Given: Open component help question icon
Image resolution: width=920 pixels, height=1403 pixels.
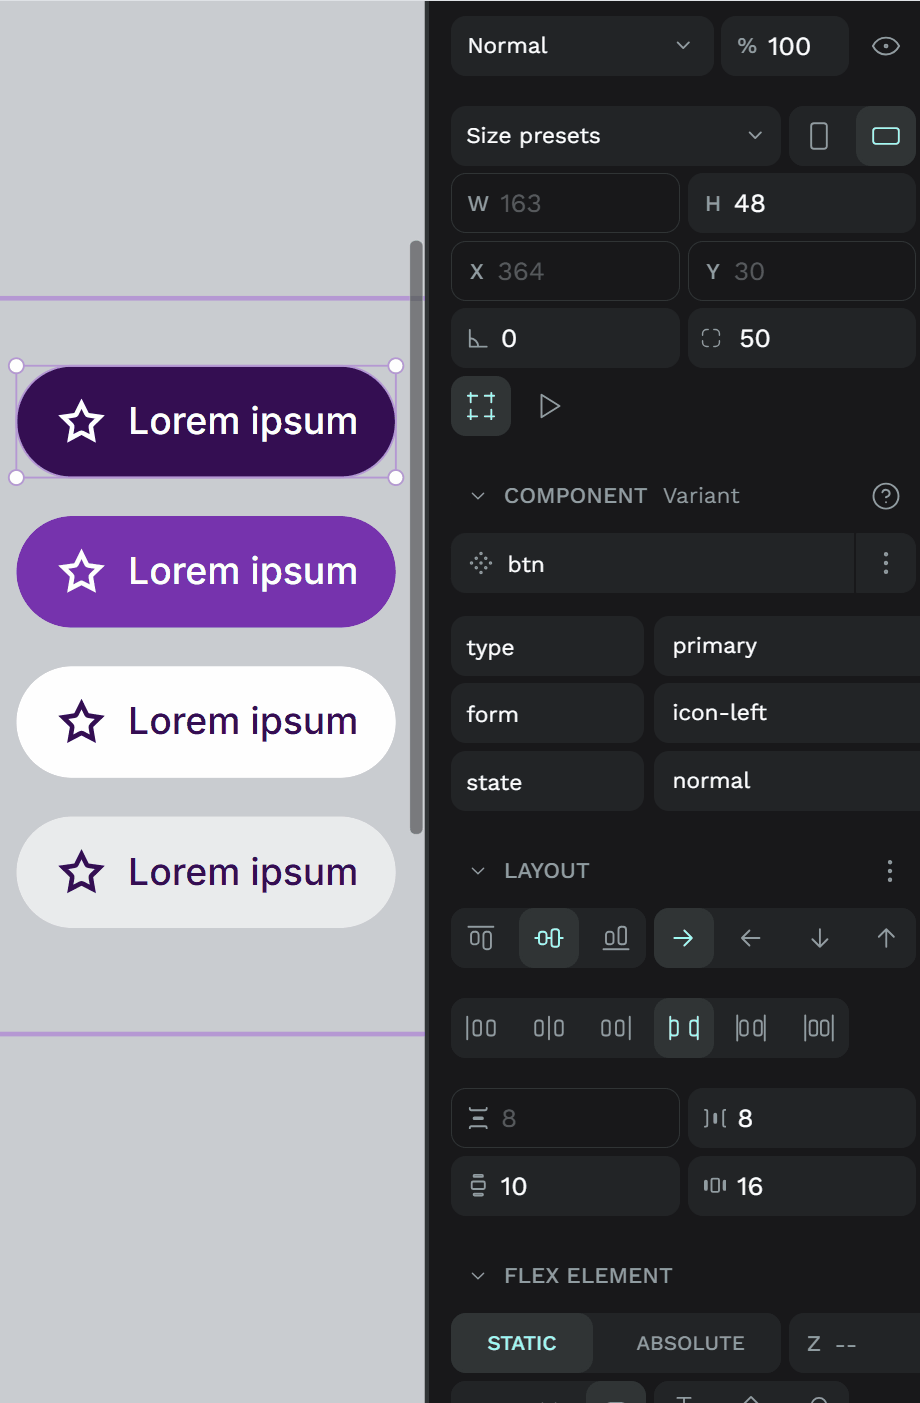Looking at the screenshot, I should (885, 496).
